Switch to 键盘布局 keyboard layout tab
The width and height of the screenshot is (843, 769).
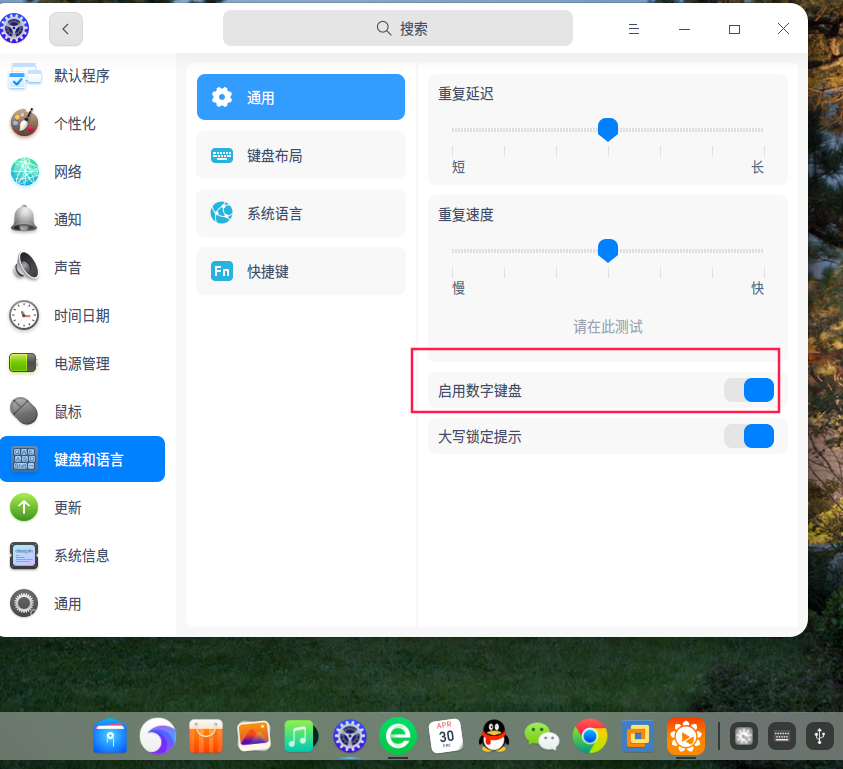[301, 155]
